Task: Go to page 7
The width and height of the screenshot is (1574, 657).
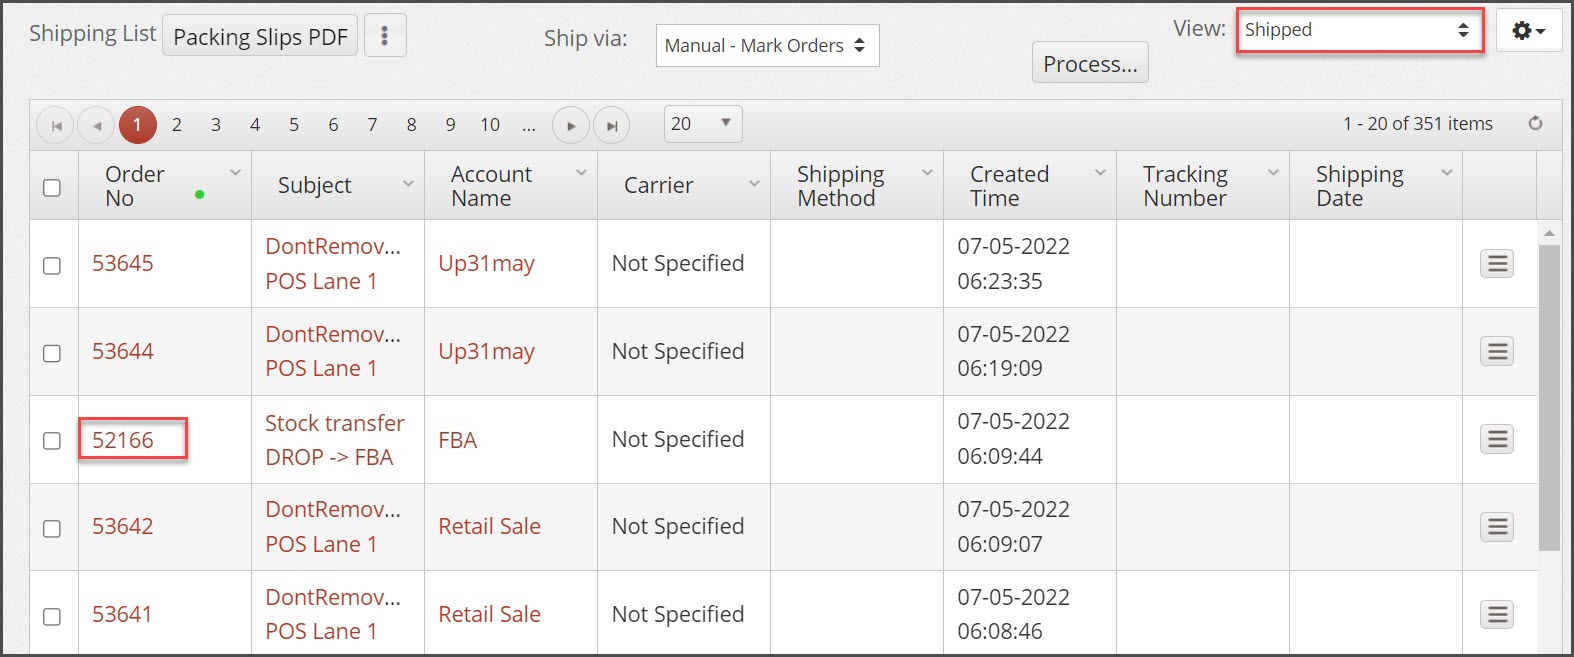Action: click(372, 125)
